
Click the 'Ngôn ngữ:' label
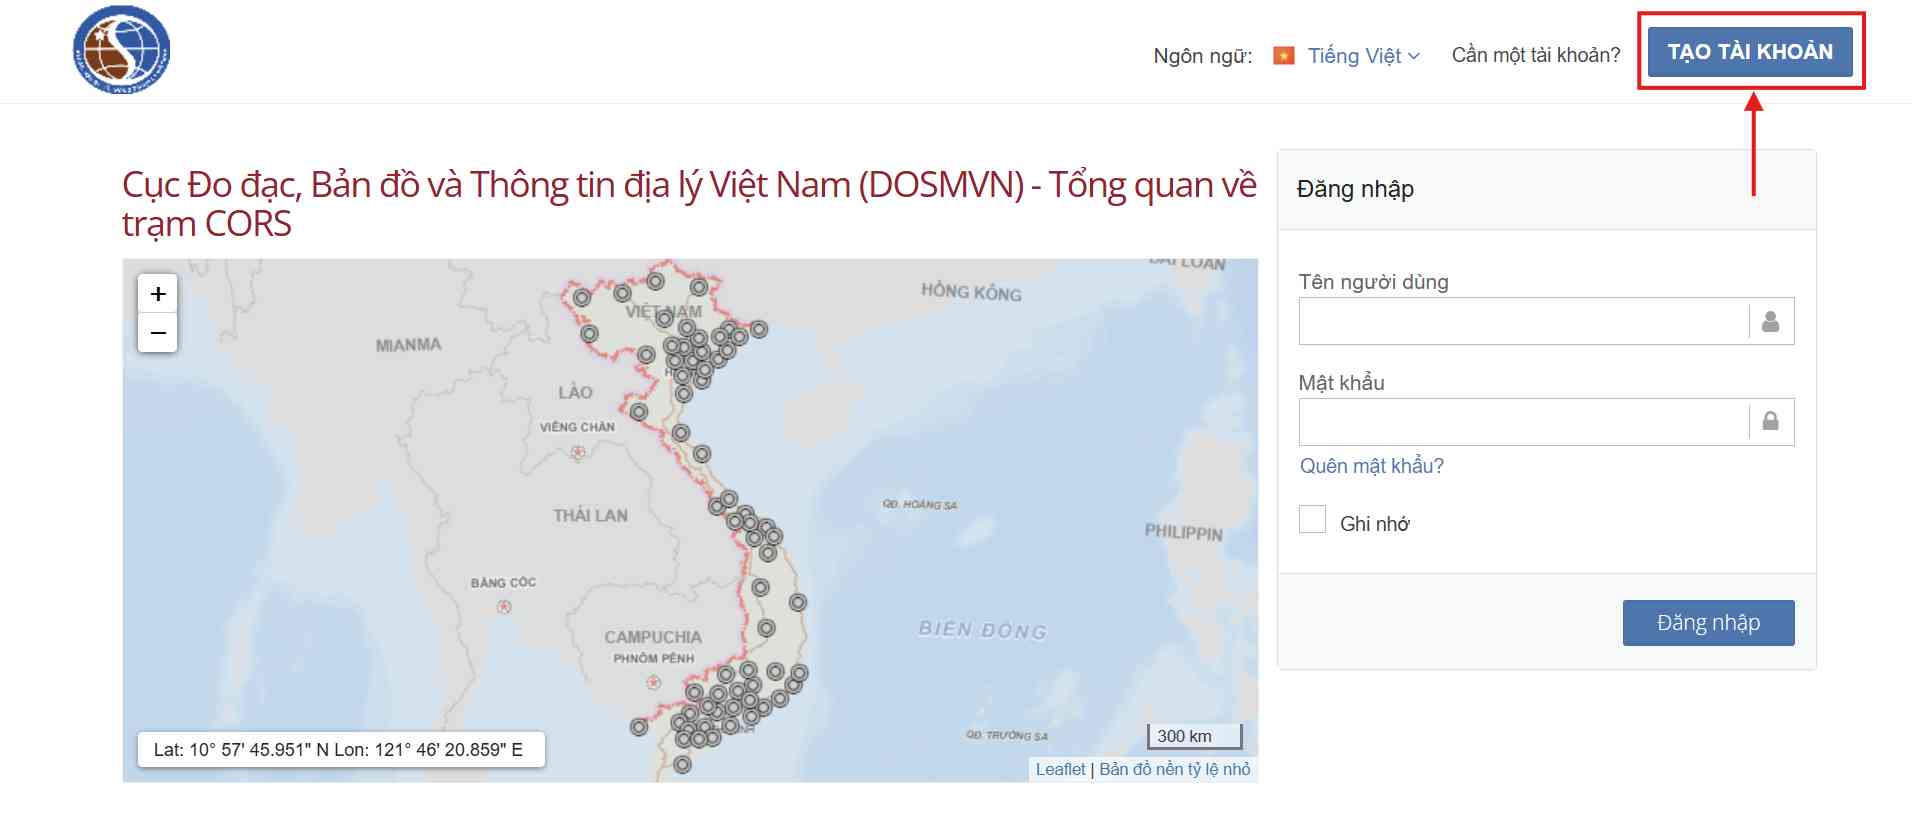[x=1202, y=56]
